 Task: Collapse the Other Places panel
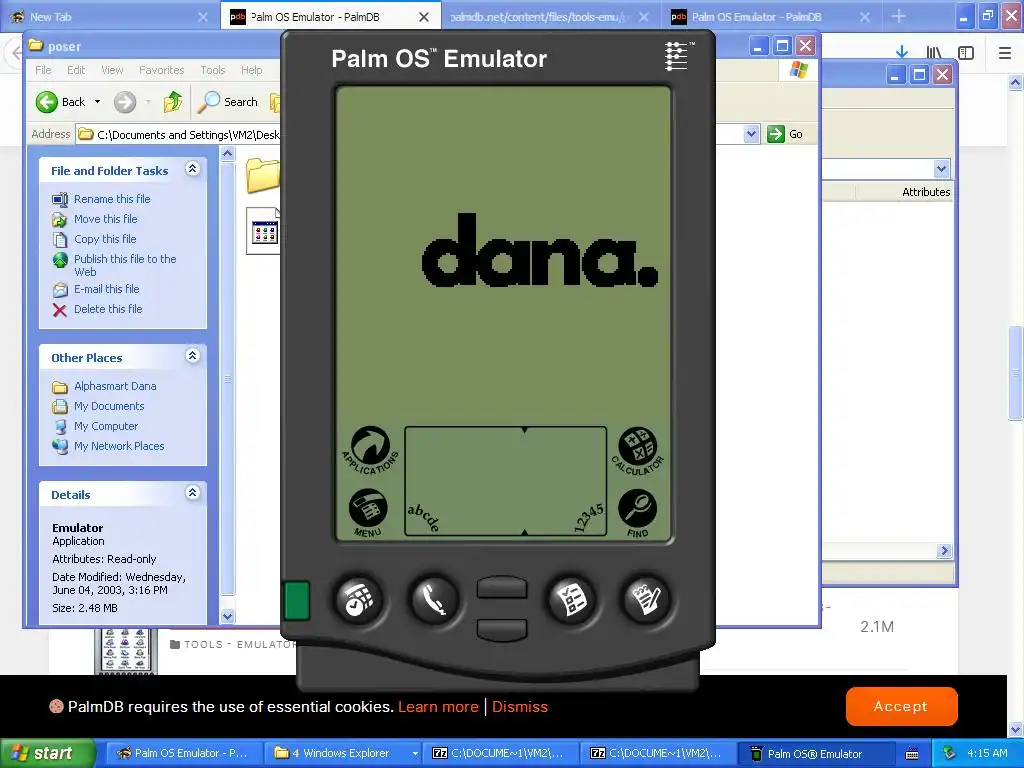[x=192, y=356]
